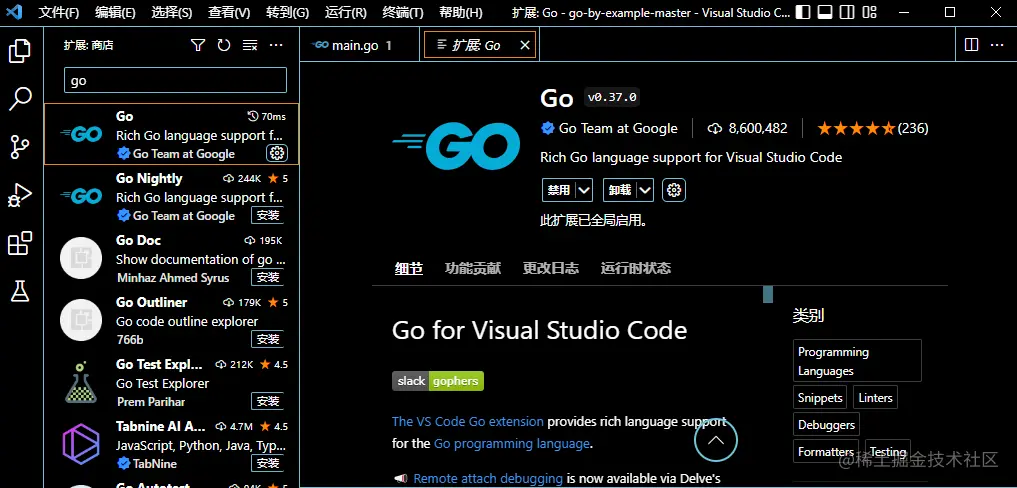
Task: Open the Extensions view icon
Action: tap(20, 243)
